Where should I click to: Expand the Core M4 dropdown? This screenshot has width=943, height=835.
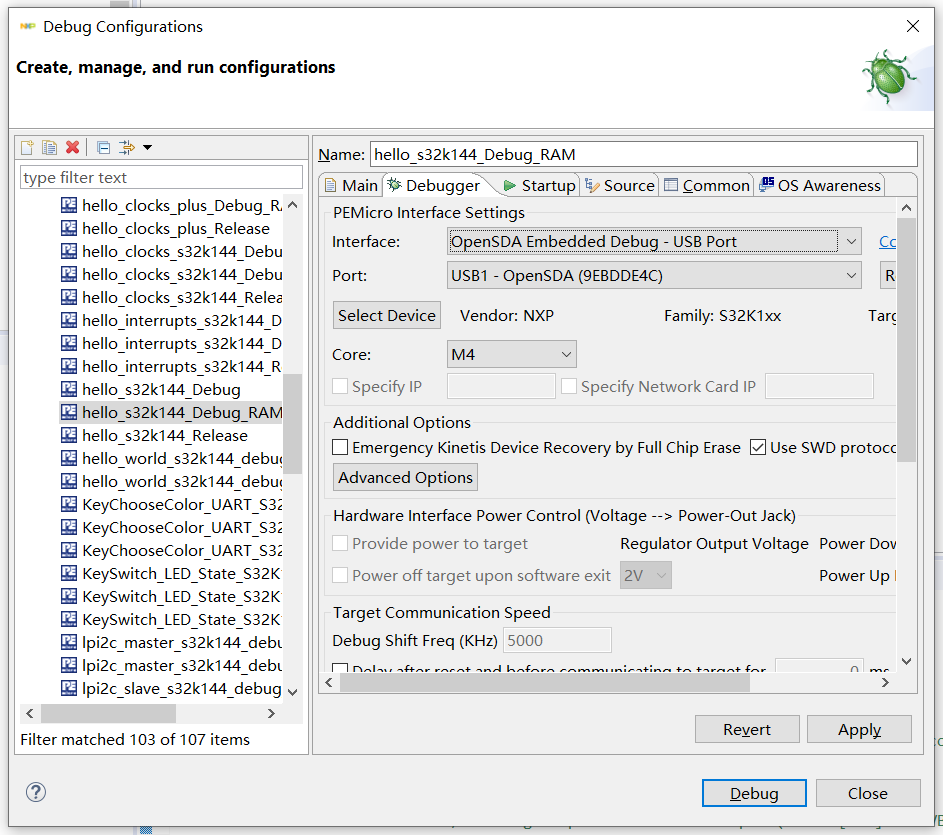[x=512, y=354]
